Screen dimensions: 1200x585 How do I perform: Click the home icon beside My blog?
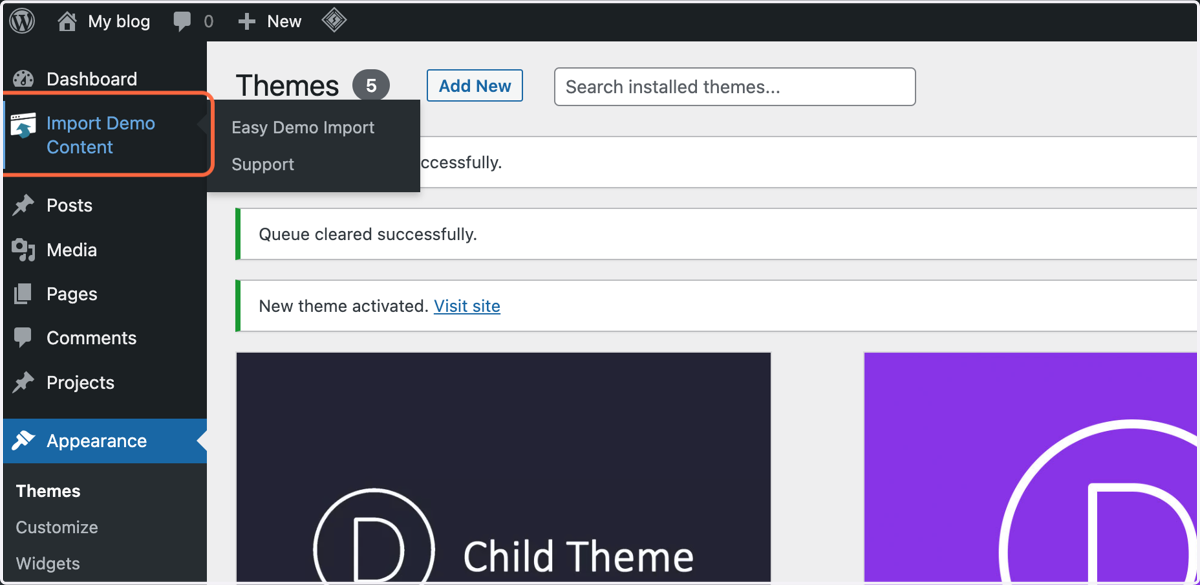(67, 21)
